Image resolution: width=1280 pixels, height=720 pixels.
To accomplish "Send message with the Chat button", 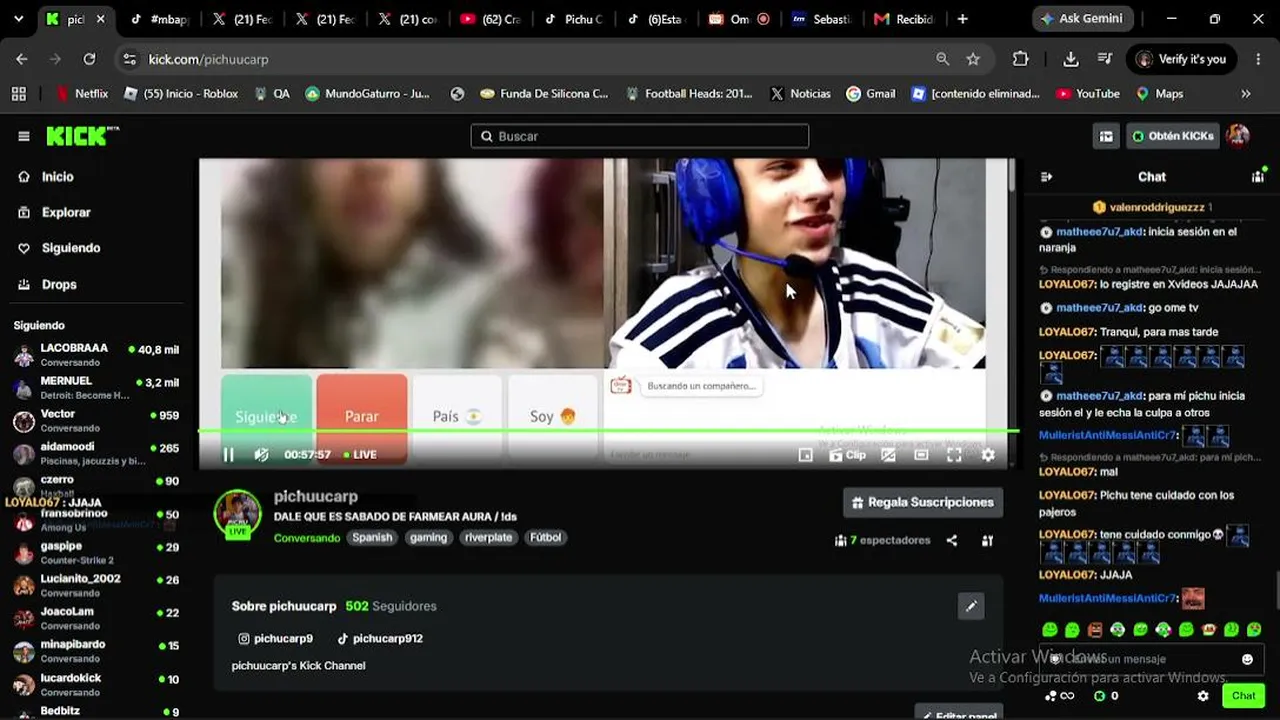I will (1244, 696).
